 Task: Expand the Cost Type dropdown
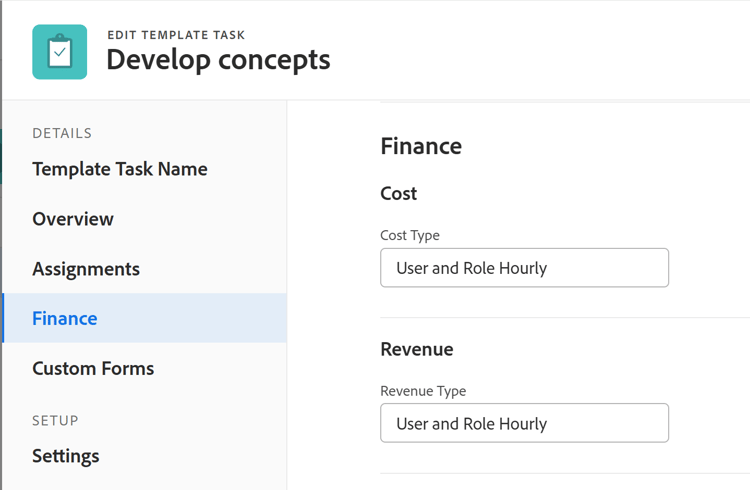click(x=524, y=268)
